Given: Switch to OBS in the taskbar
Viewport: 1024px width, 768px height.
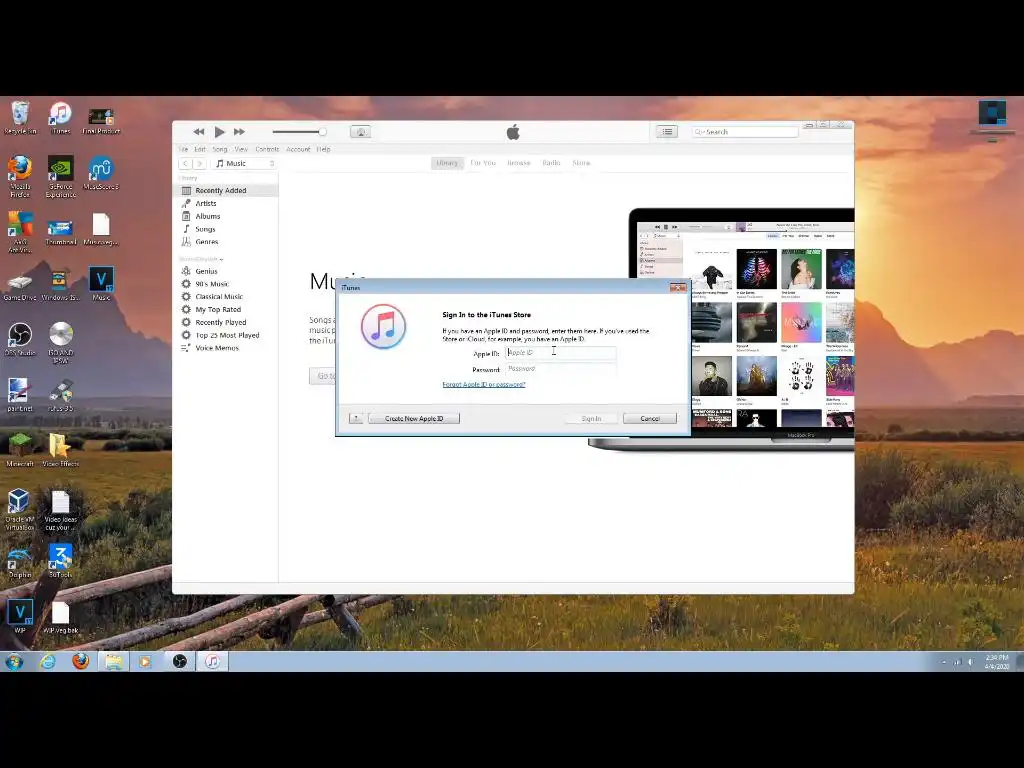Looking at the screenshot, I should pos(180,662).
